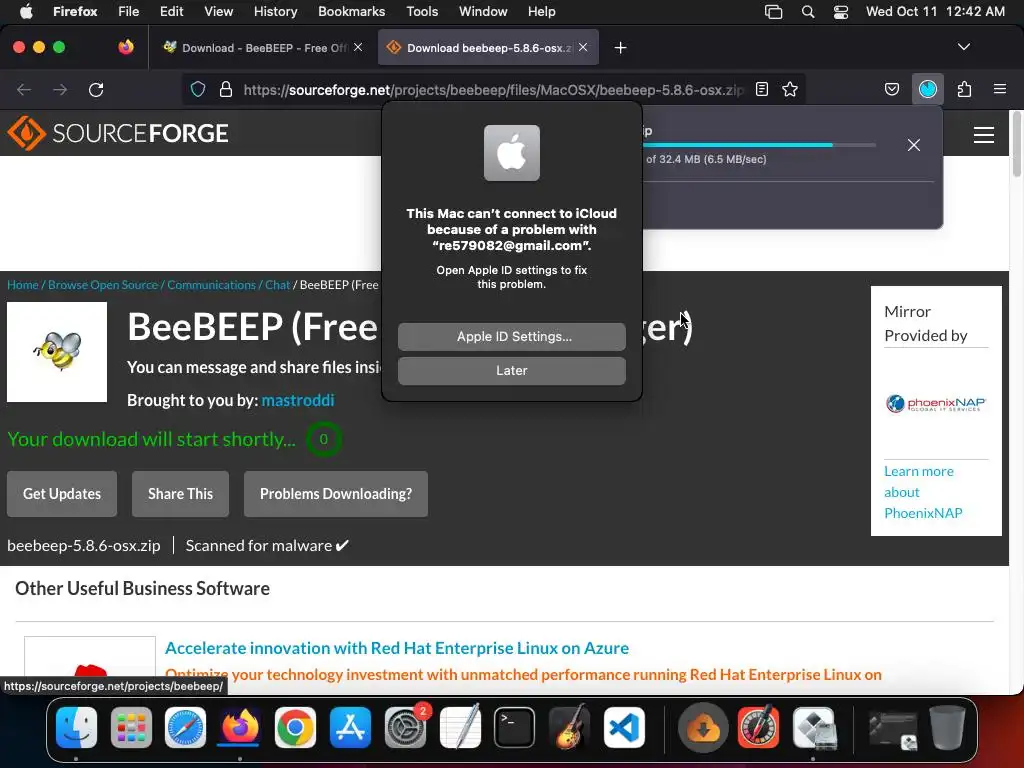This screenshot has width=1024, height=768.
Task: Open the Bookmarks menu
Action: tap(351, 11)
